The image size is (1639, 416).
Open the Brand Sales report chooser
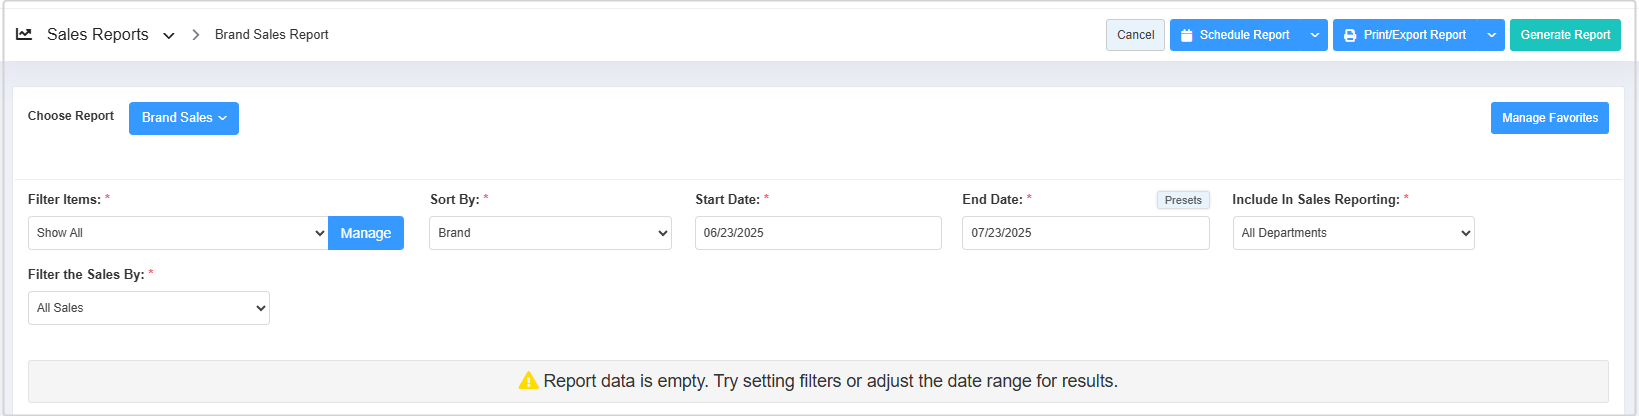point(184,118)
